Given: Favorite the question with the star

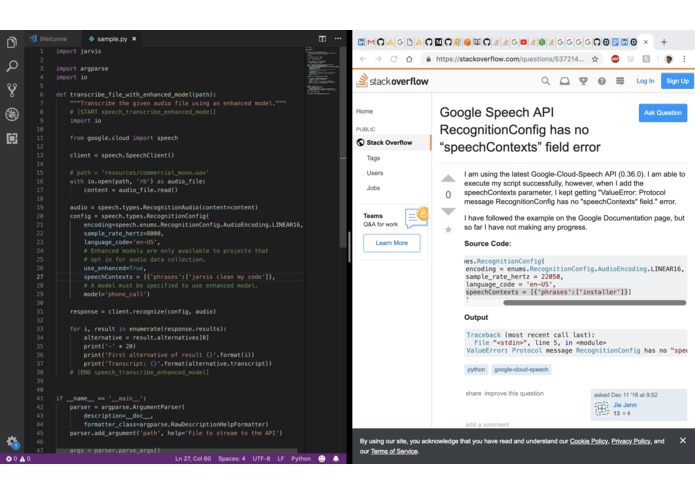Looking at the screenshot, I should 448,229.
